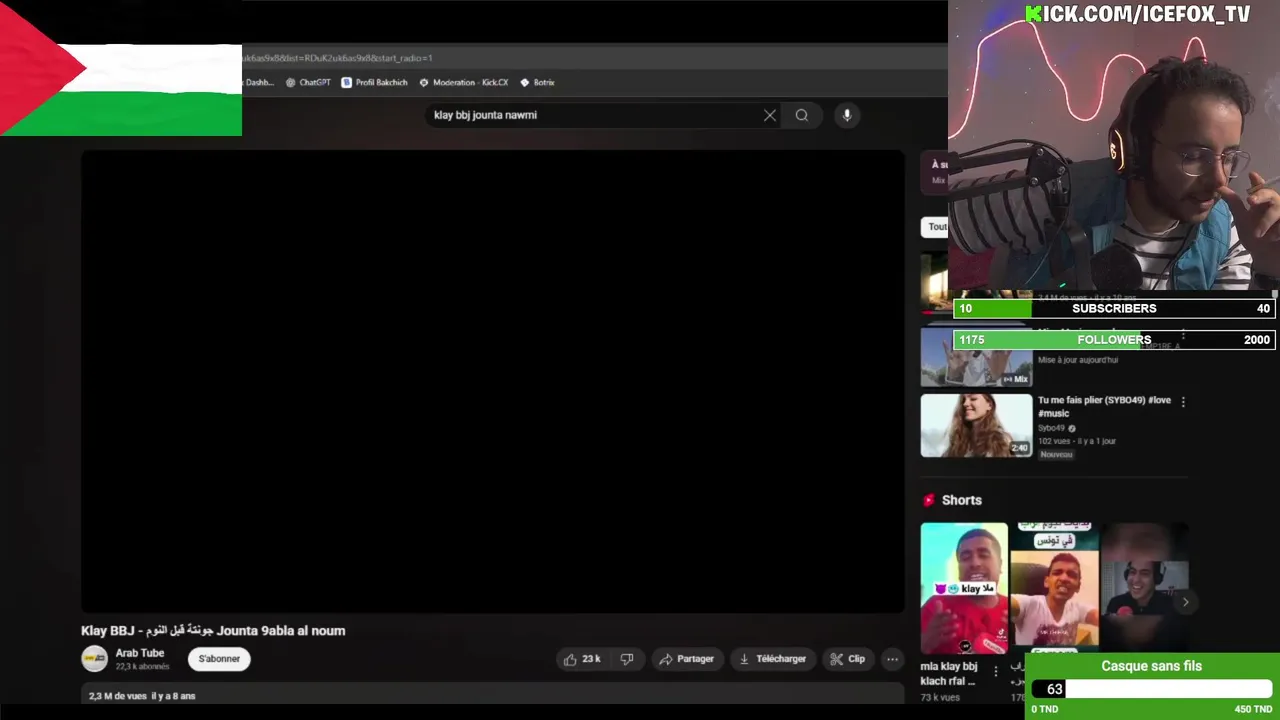This screenshot has width=1280, height=720.
Task: Open options menu for 'Tu me fais plier' video
Action: 1183,402
